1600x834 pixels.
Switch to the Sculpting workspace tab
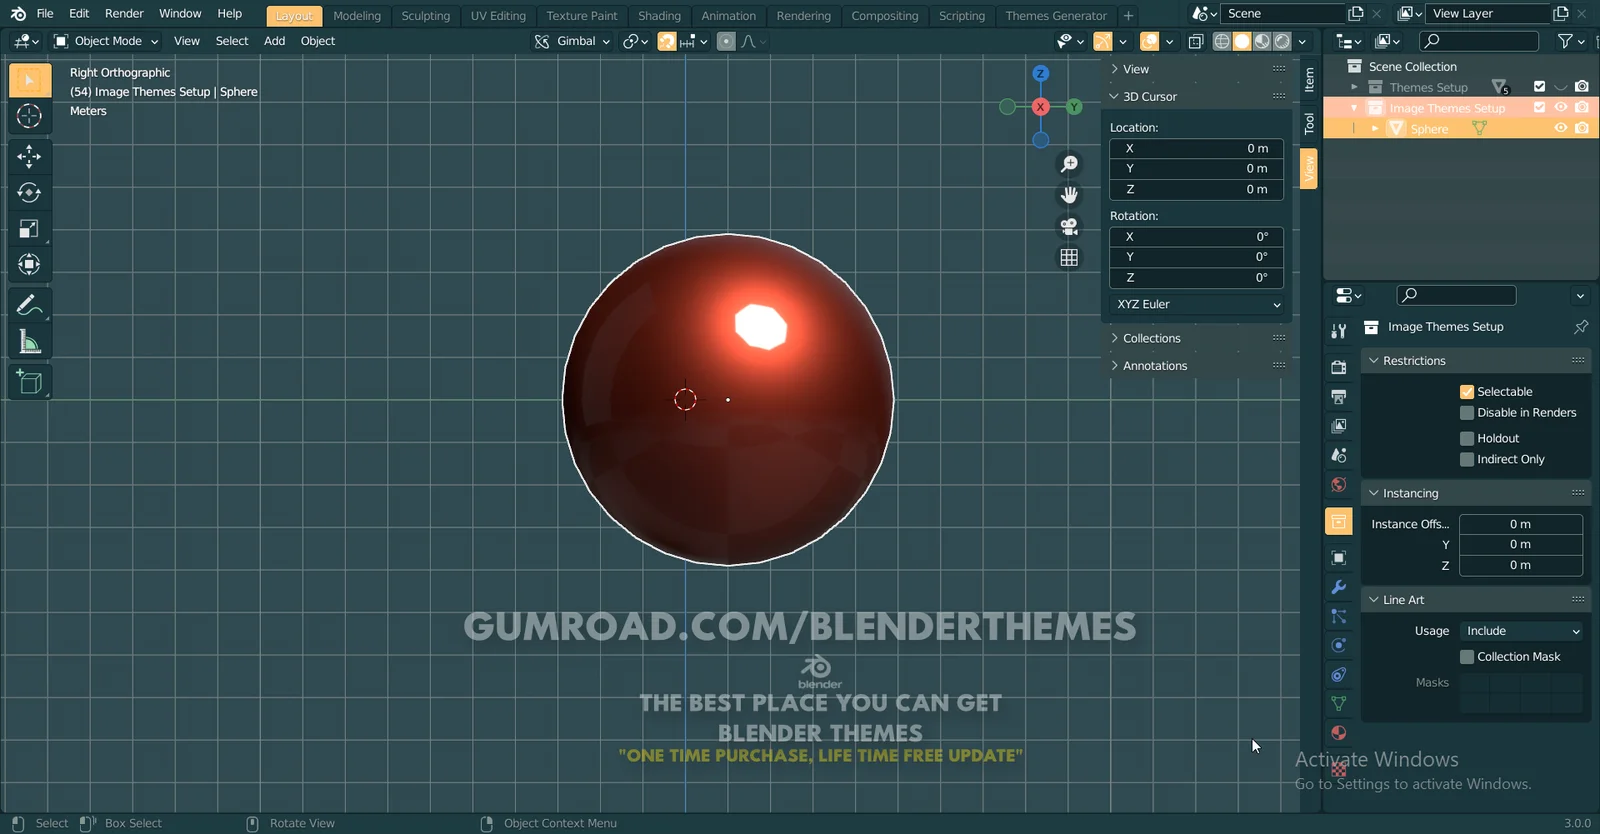coord(426,16)
